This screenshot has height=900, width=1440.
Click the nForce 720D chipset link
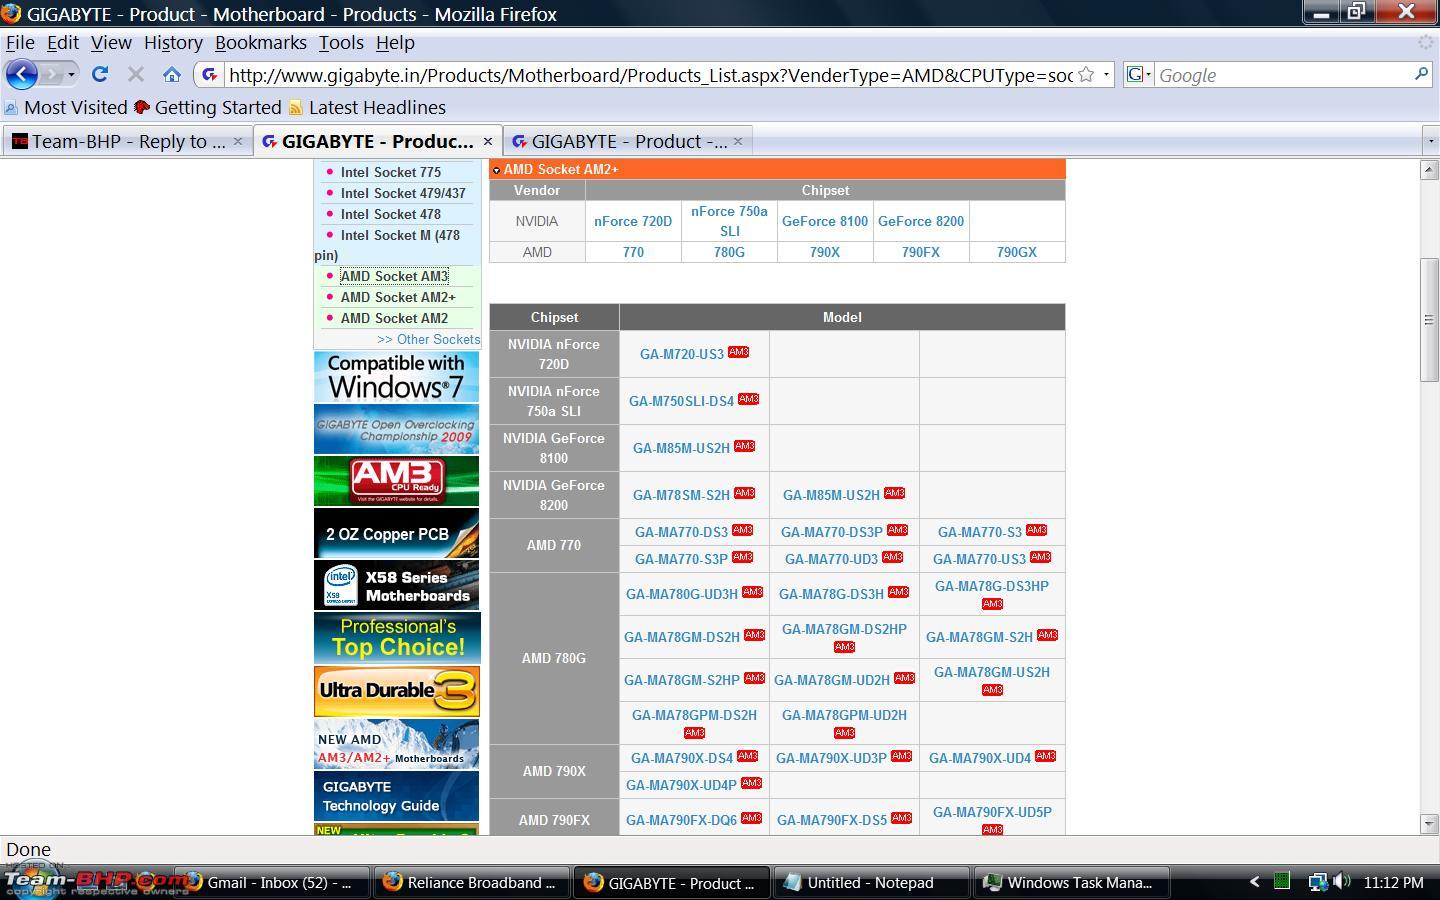(633, 221)
